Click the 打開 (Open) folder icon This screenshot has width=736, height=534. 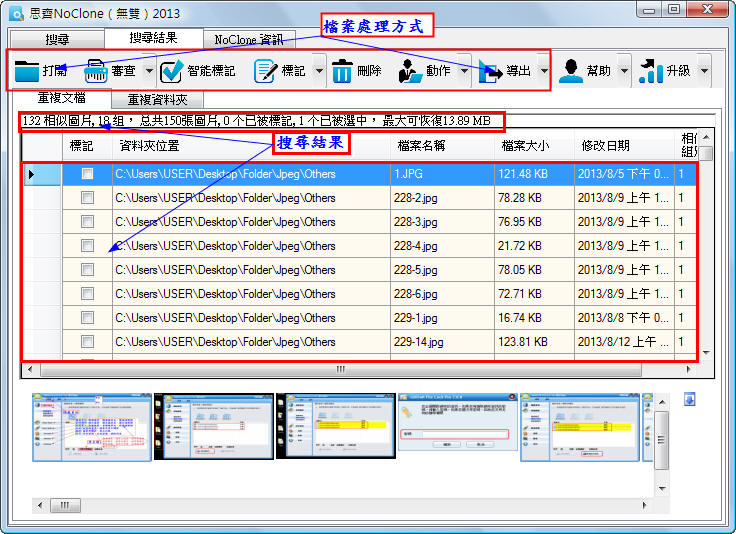click(27, 71)
